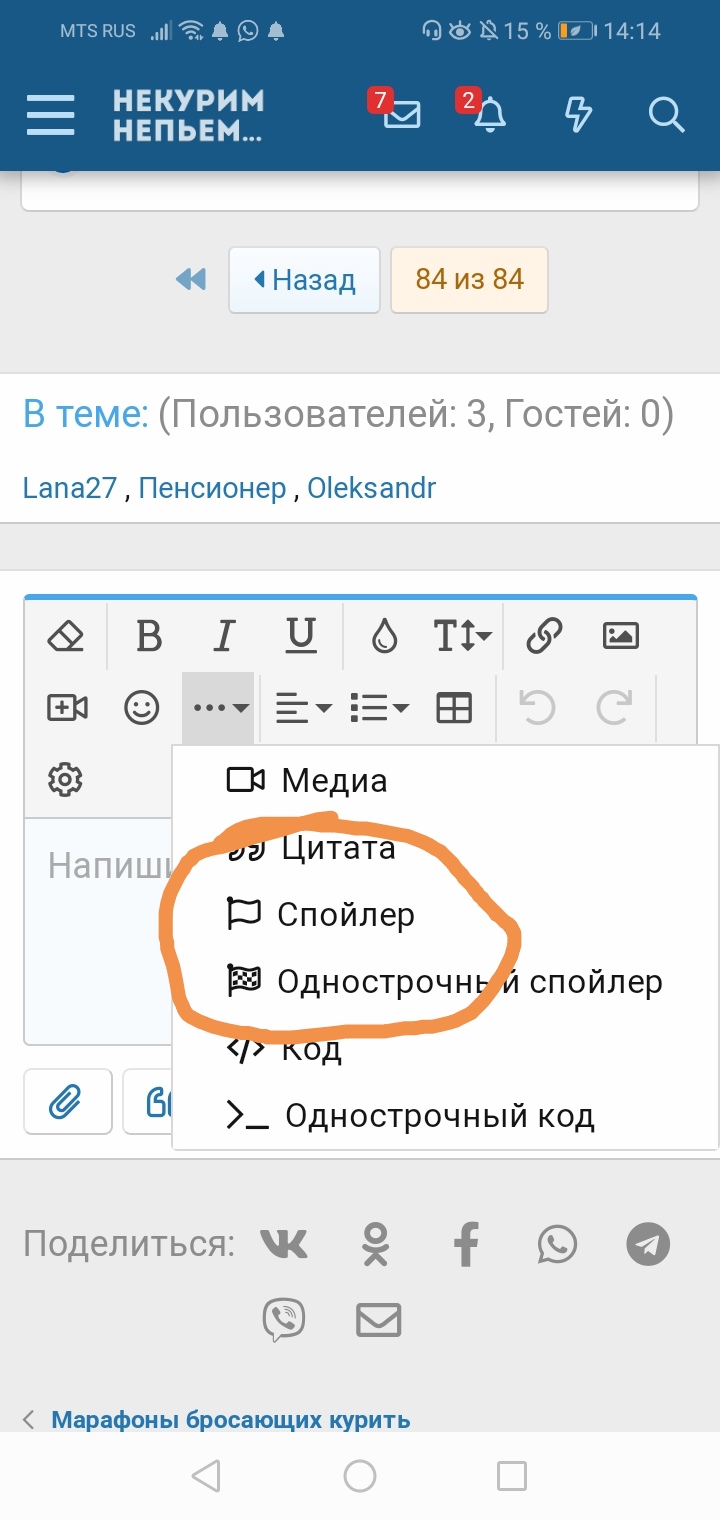Toggle bold text formatting

click(x=149, y=635)
